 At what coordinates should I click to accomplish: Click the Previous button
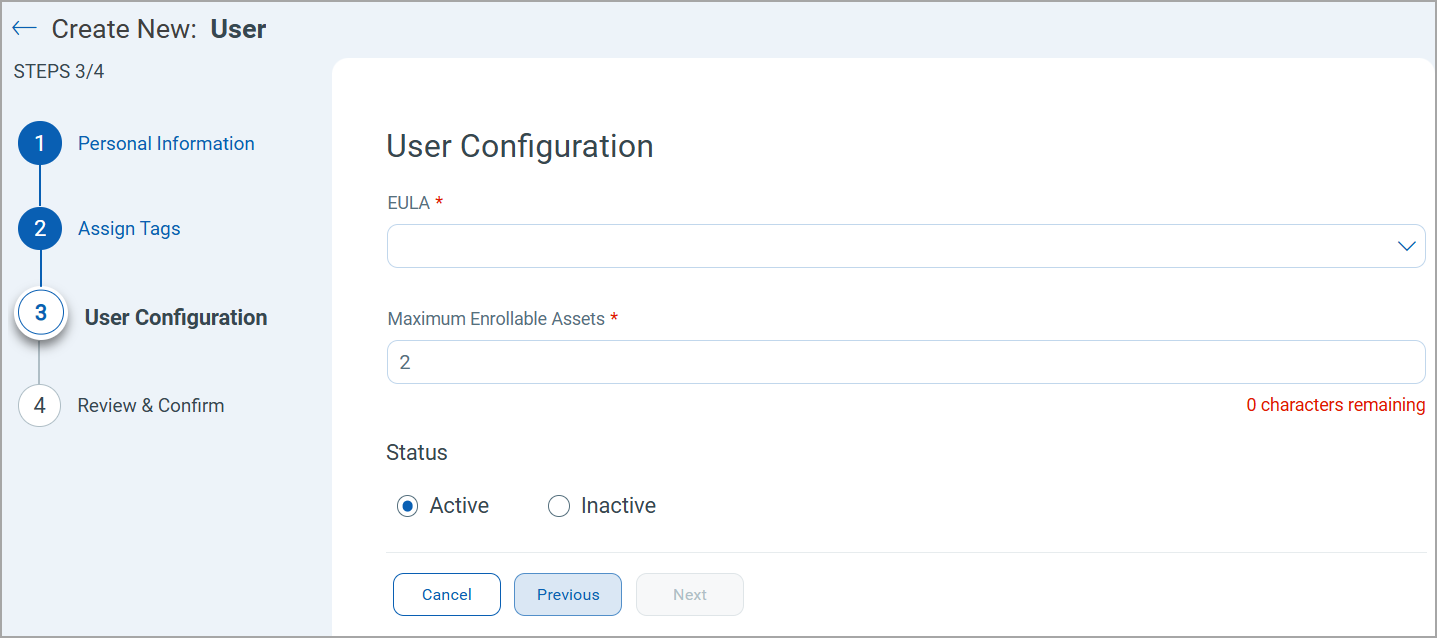point(568,594)
